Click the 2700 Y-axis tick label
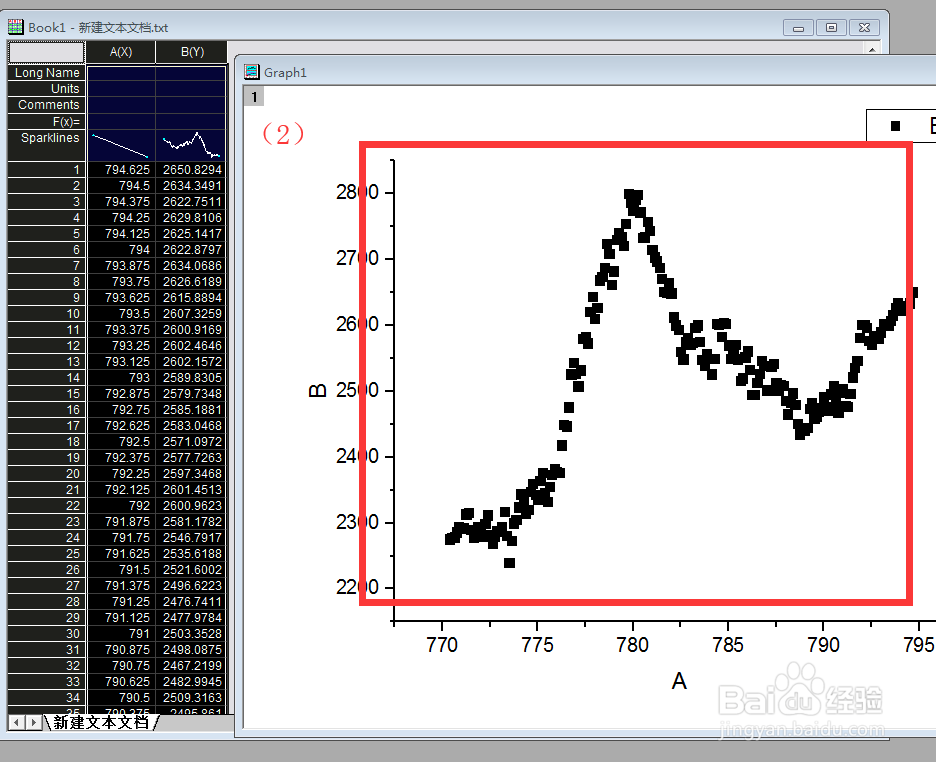Image resolution: width=936 pixels, height=762 pixels. [x=357, y=258]
